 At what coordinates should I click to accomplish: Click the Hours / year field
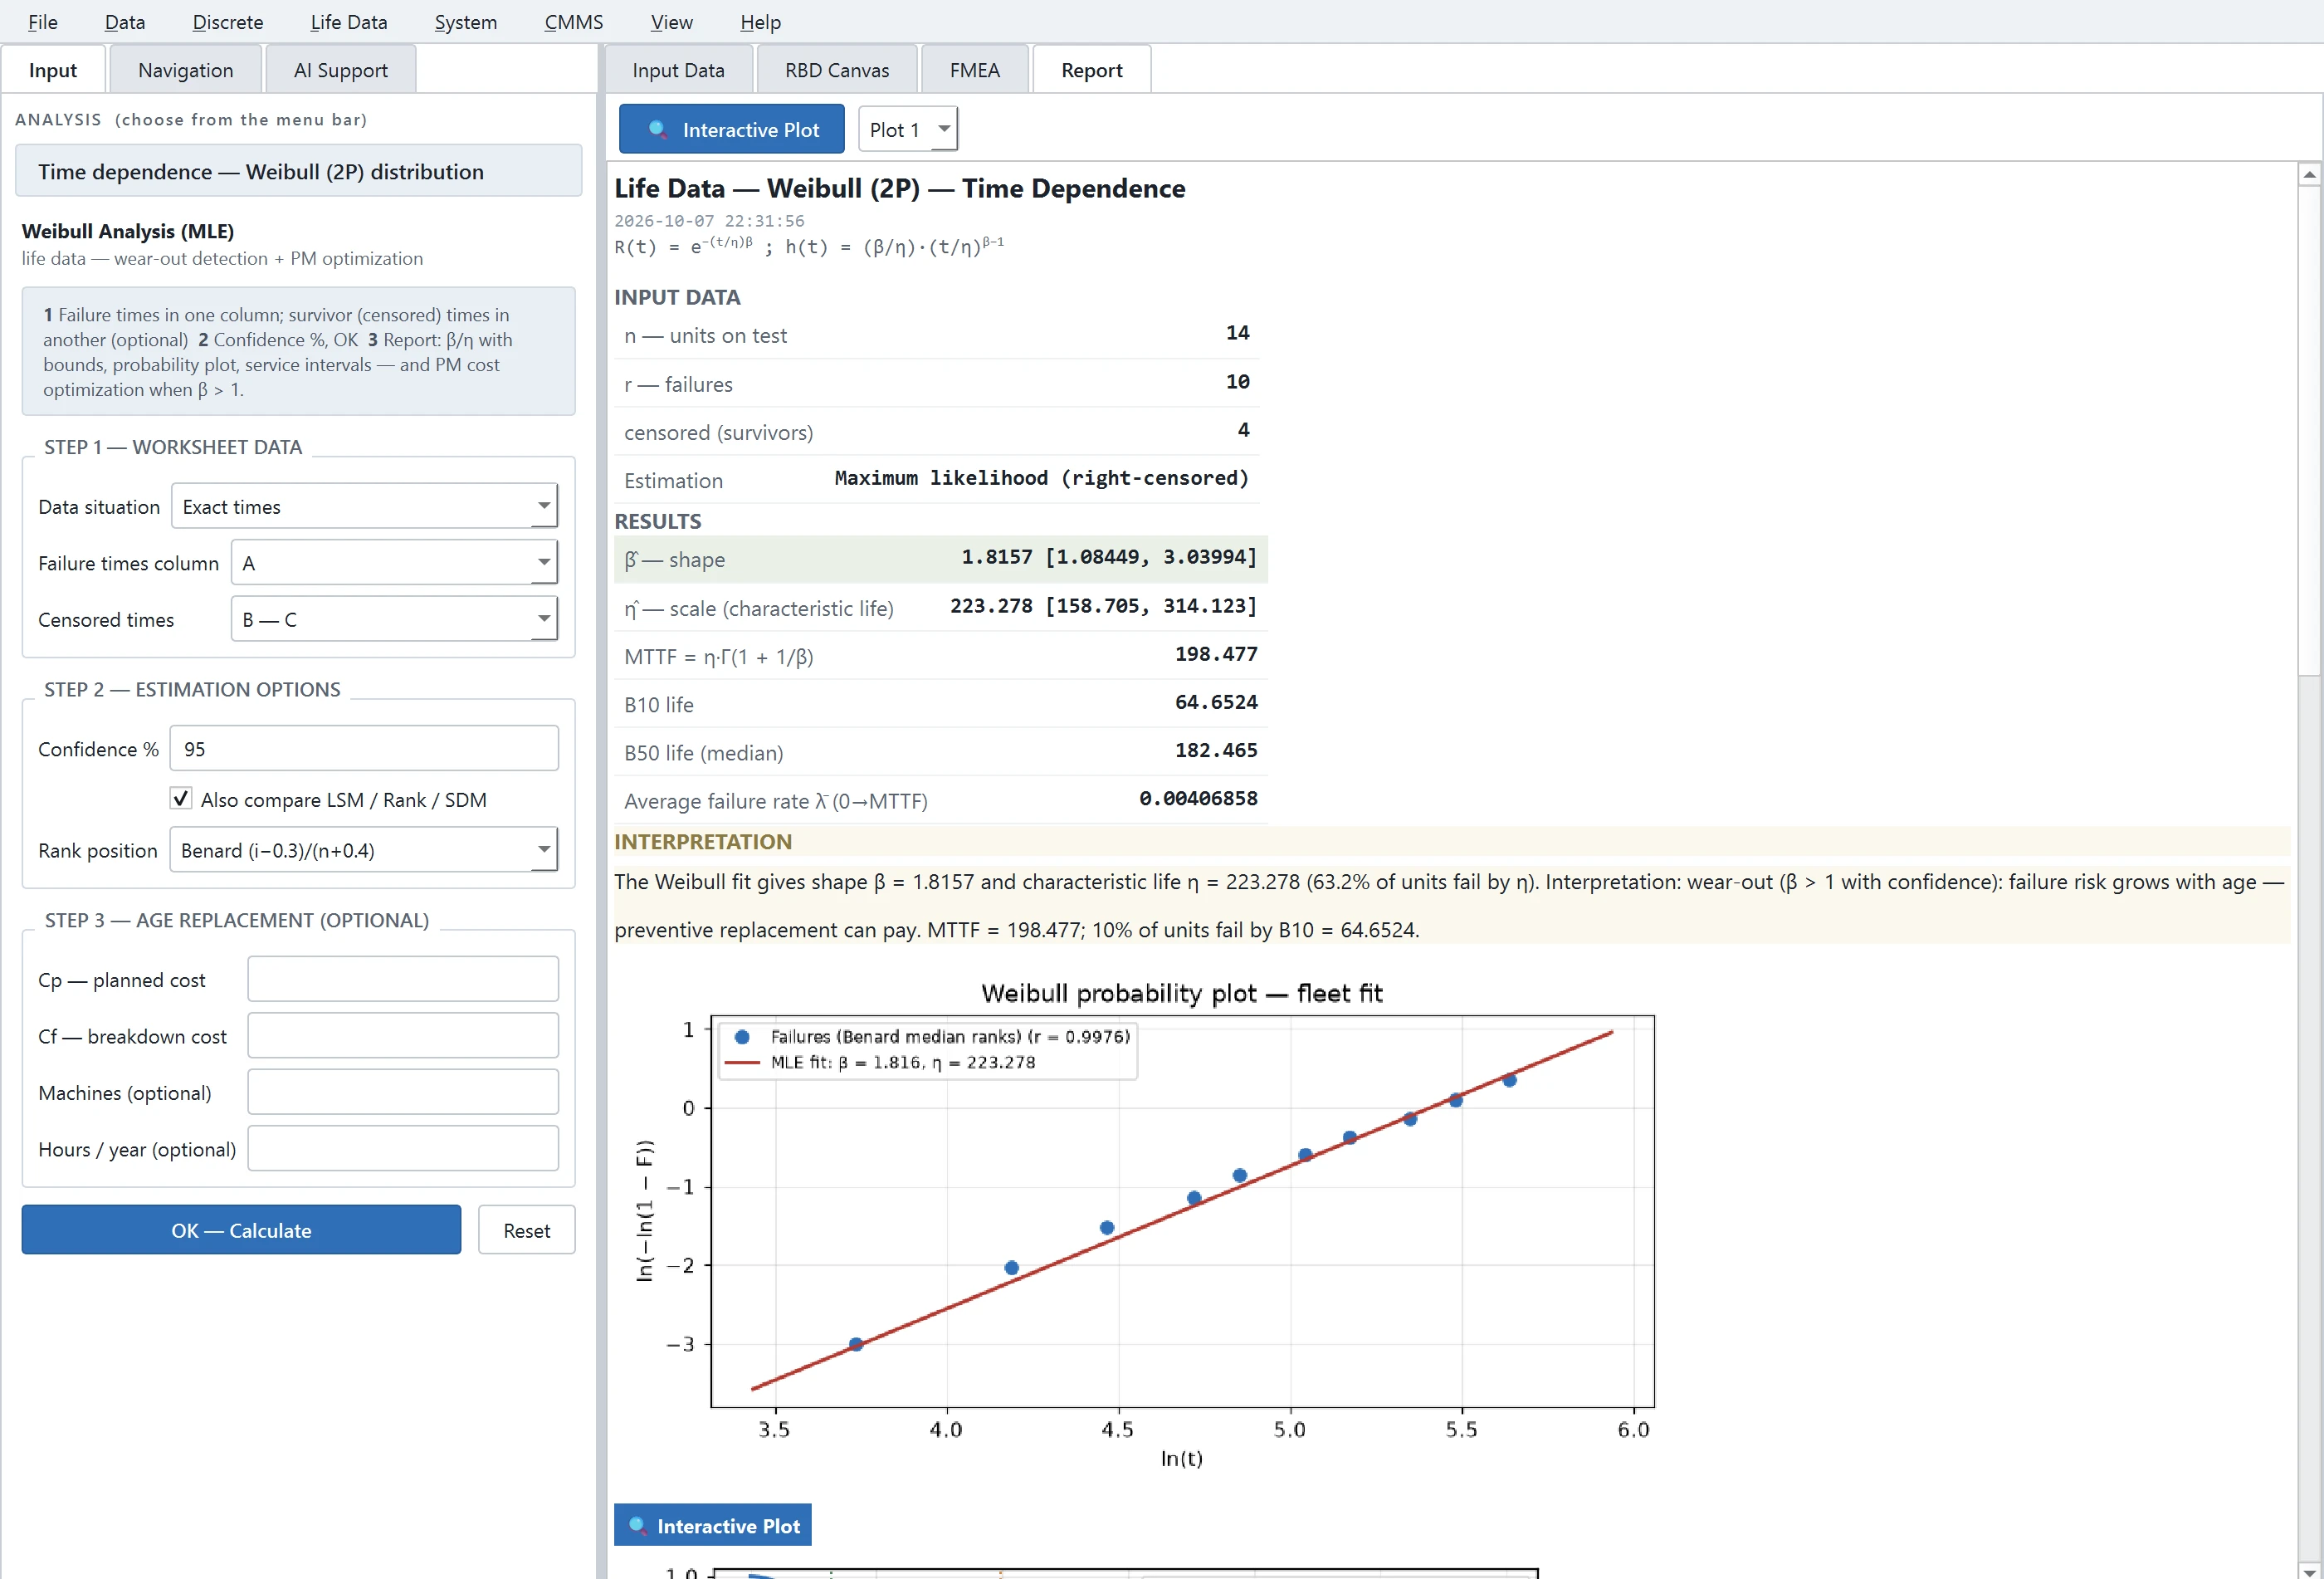[x=403, y=1148]
